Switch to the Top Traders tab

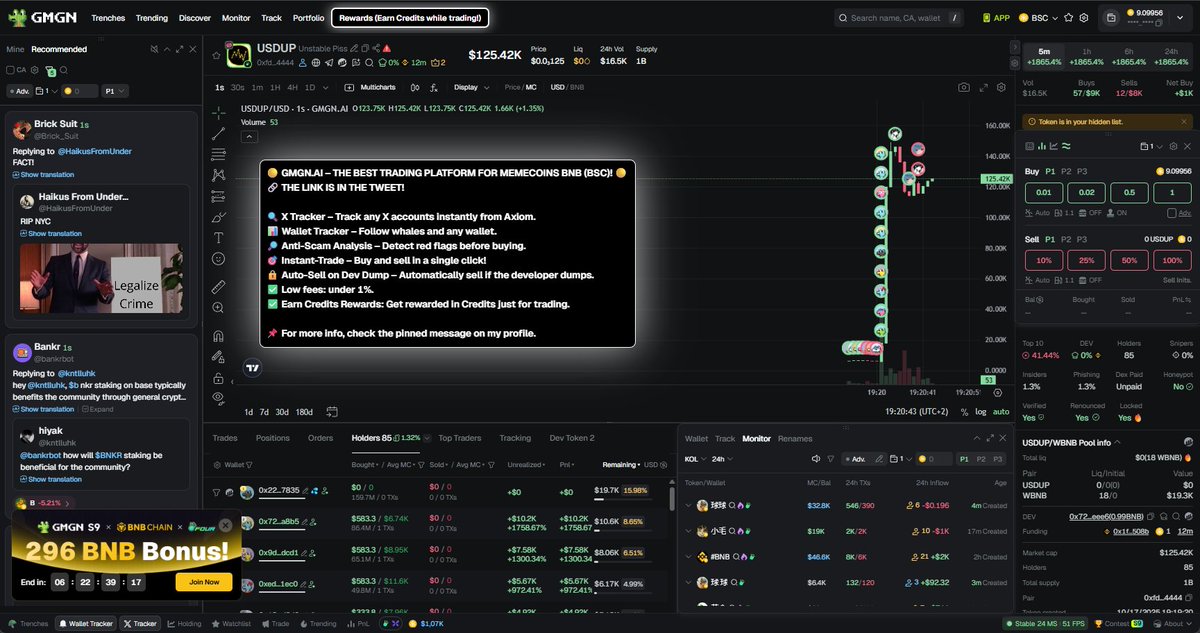tap(460, 438)
